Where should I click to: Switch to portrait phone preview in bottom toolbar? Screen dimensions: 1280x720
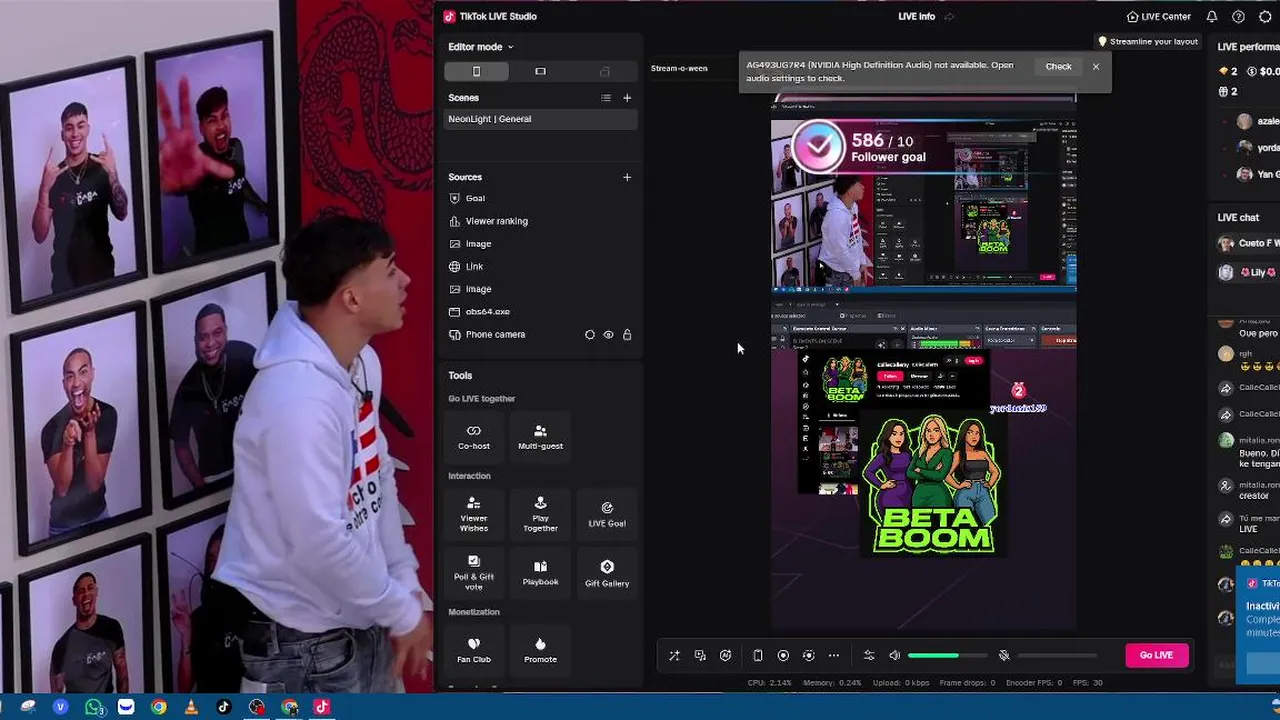pyautogui.click(x=758, y=656)
